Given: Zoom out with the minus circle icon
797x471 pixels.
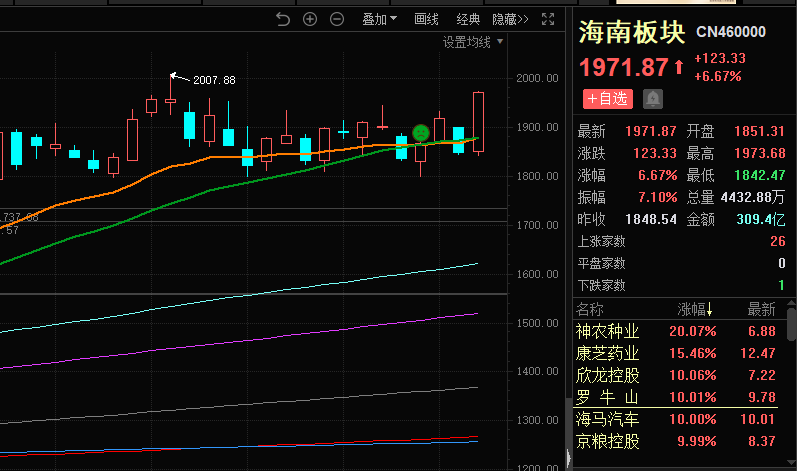Looking at the screenshot, I should tap(336, 19).
